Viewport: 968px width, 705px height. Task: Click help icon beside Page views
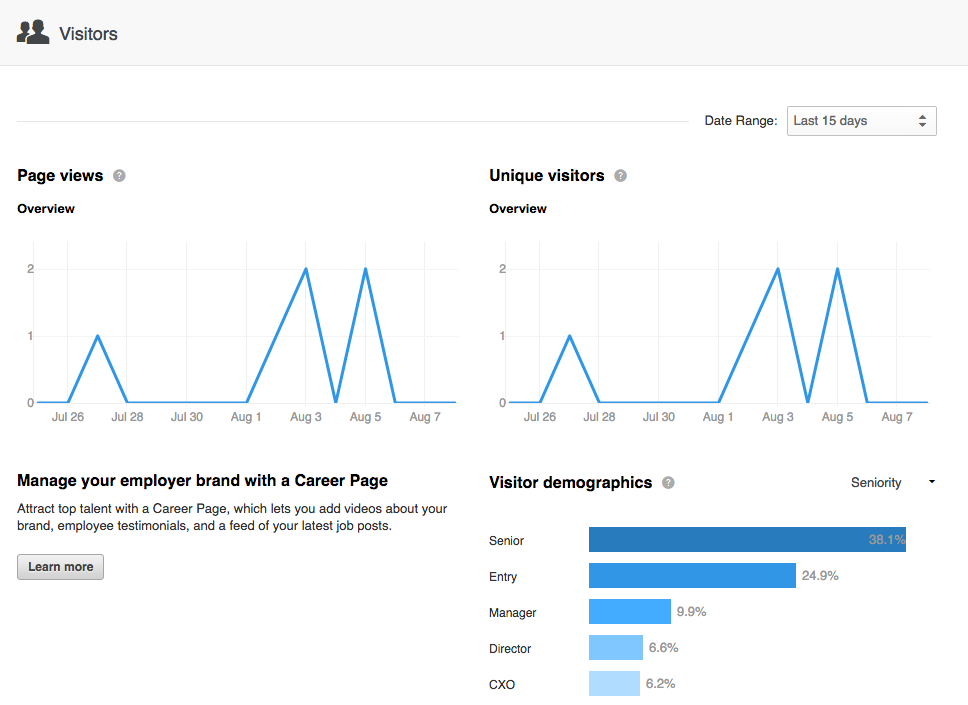tap(120, 176)
